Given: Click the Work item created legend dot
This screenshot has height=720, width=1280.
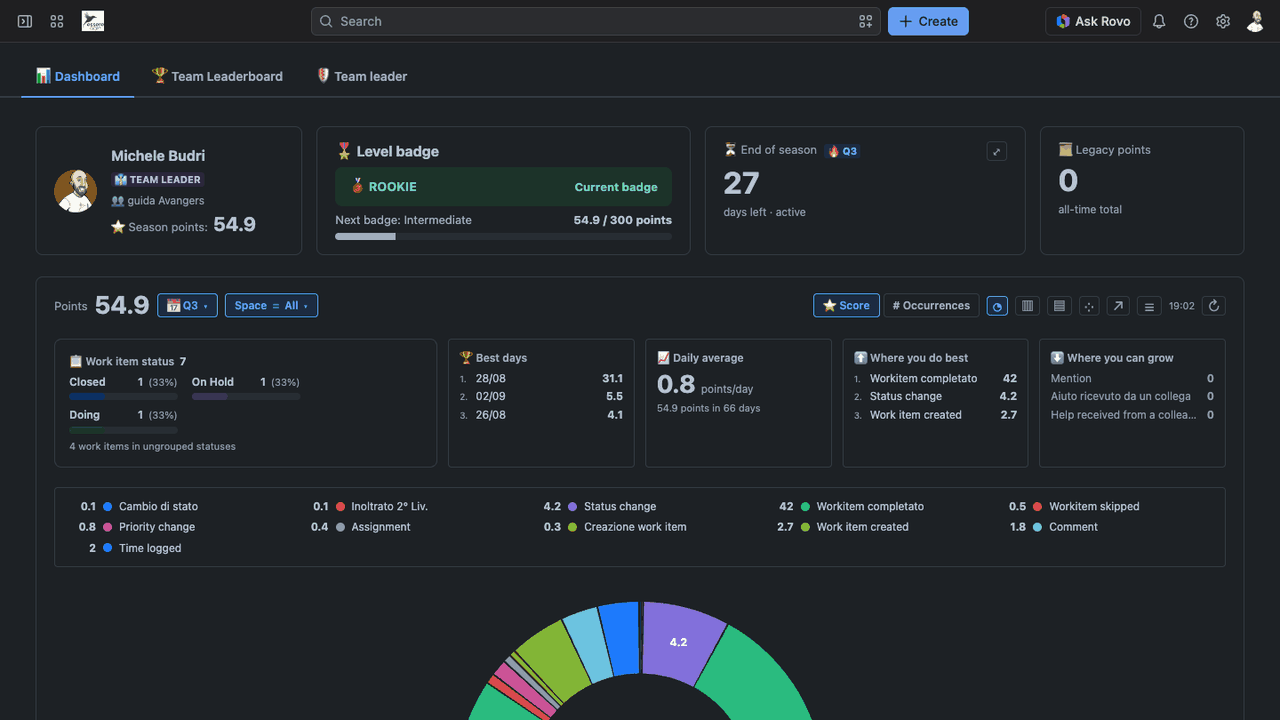Looking at the screenshot, I should 805,527.
